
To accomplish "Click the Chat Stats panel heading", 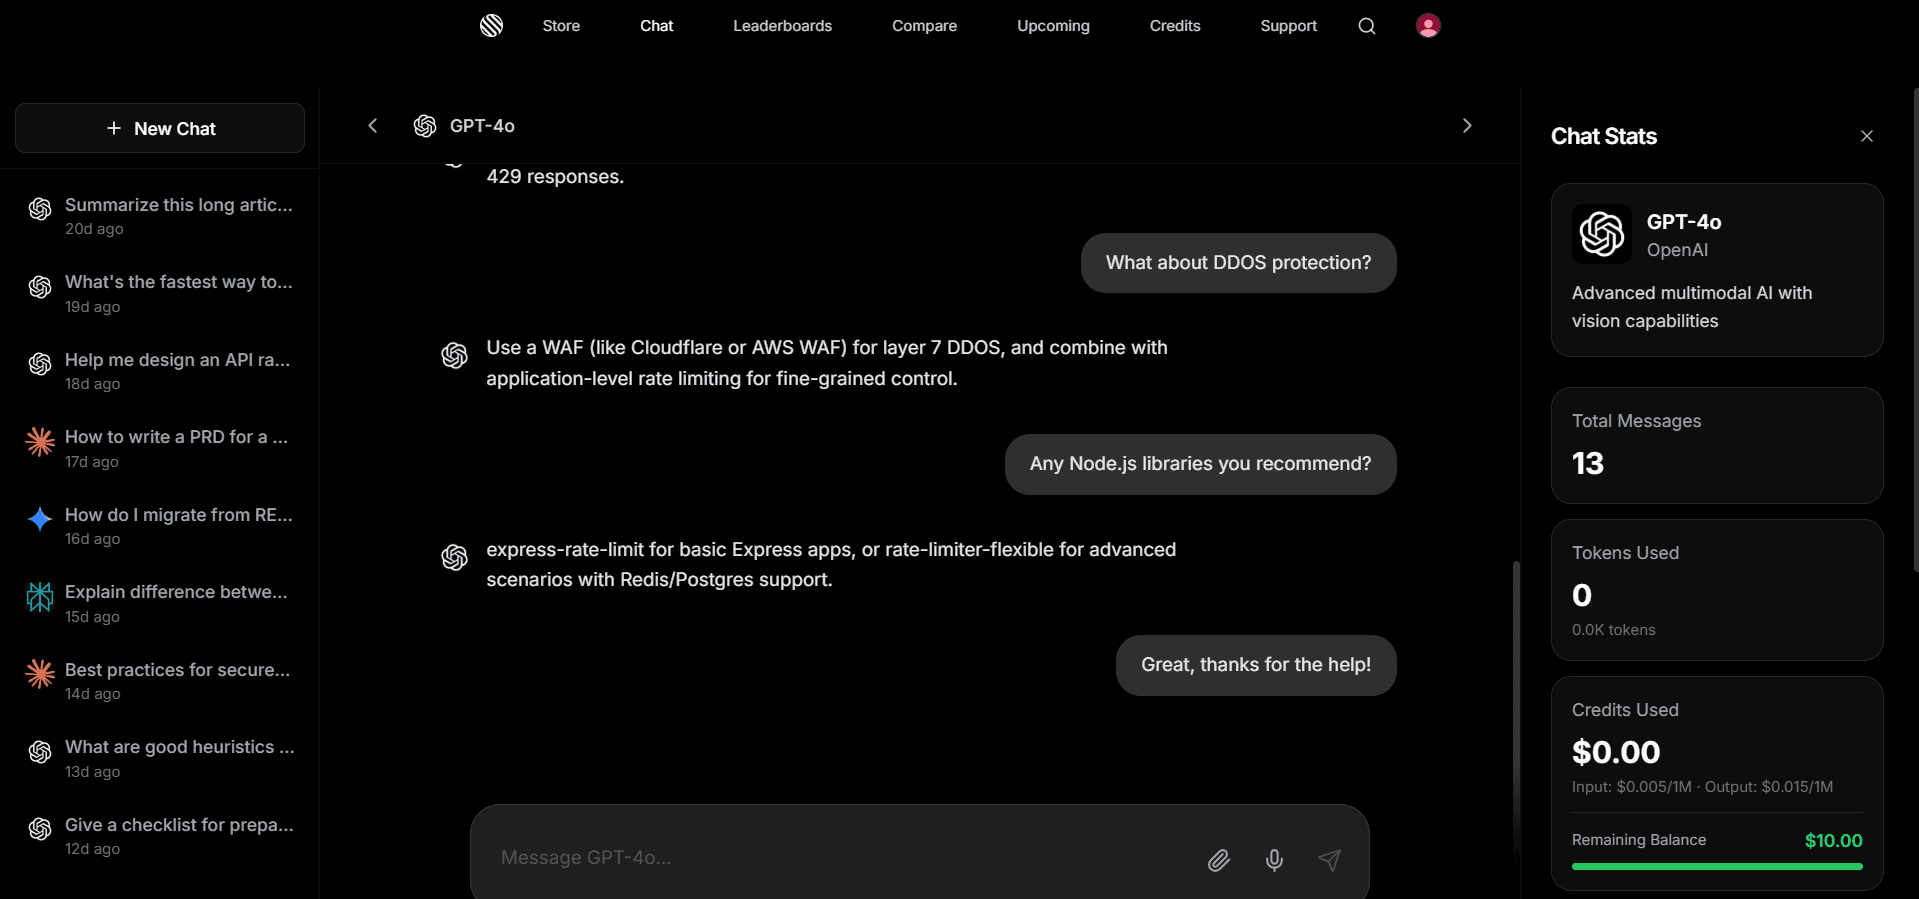I will point(1604,136).
